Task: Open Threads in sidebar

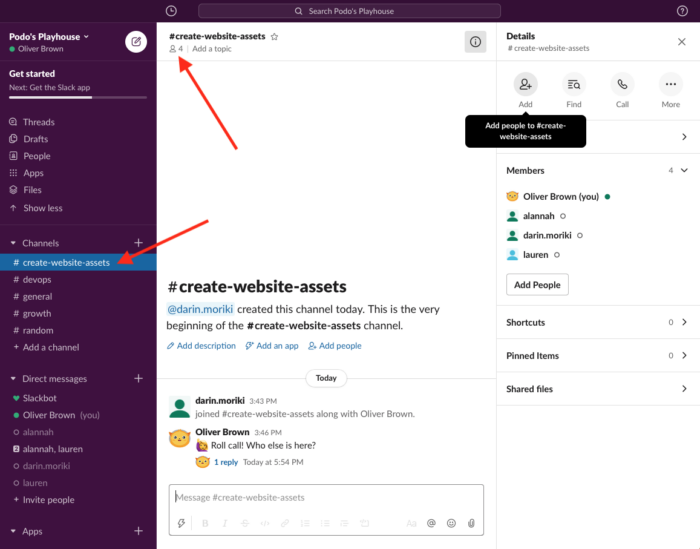Action: click(38, 122)
